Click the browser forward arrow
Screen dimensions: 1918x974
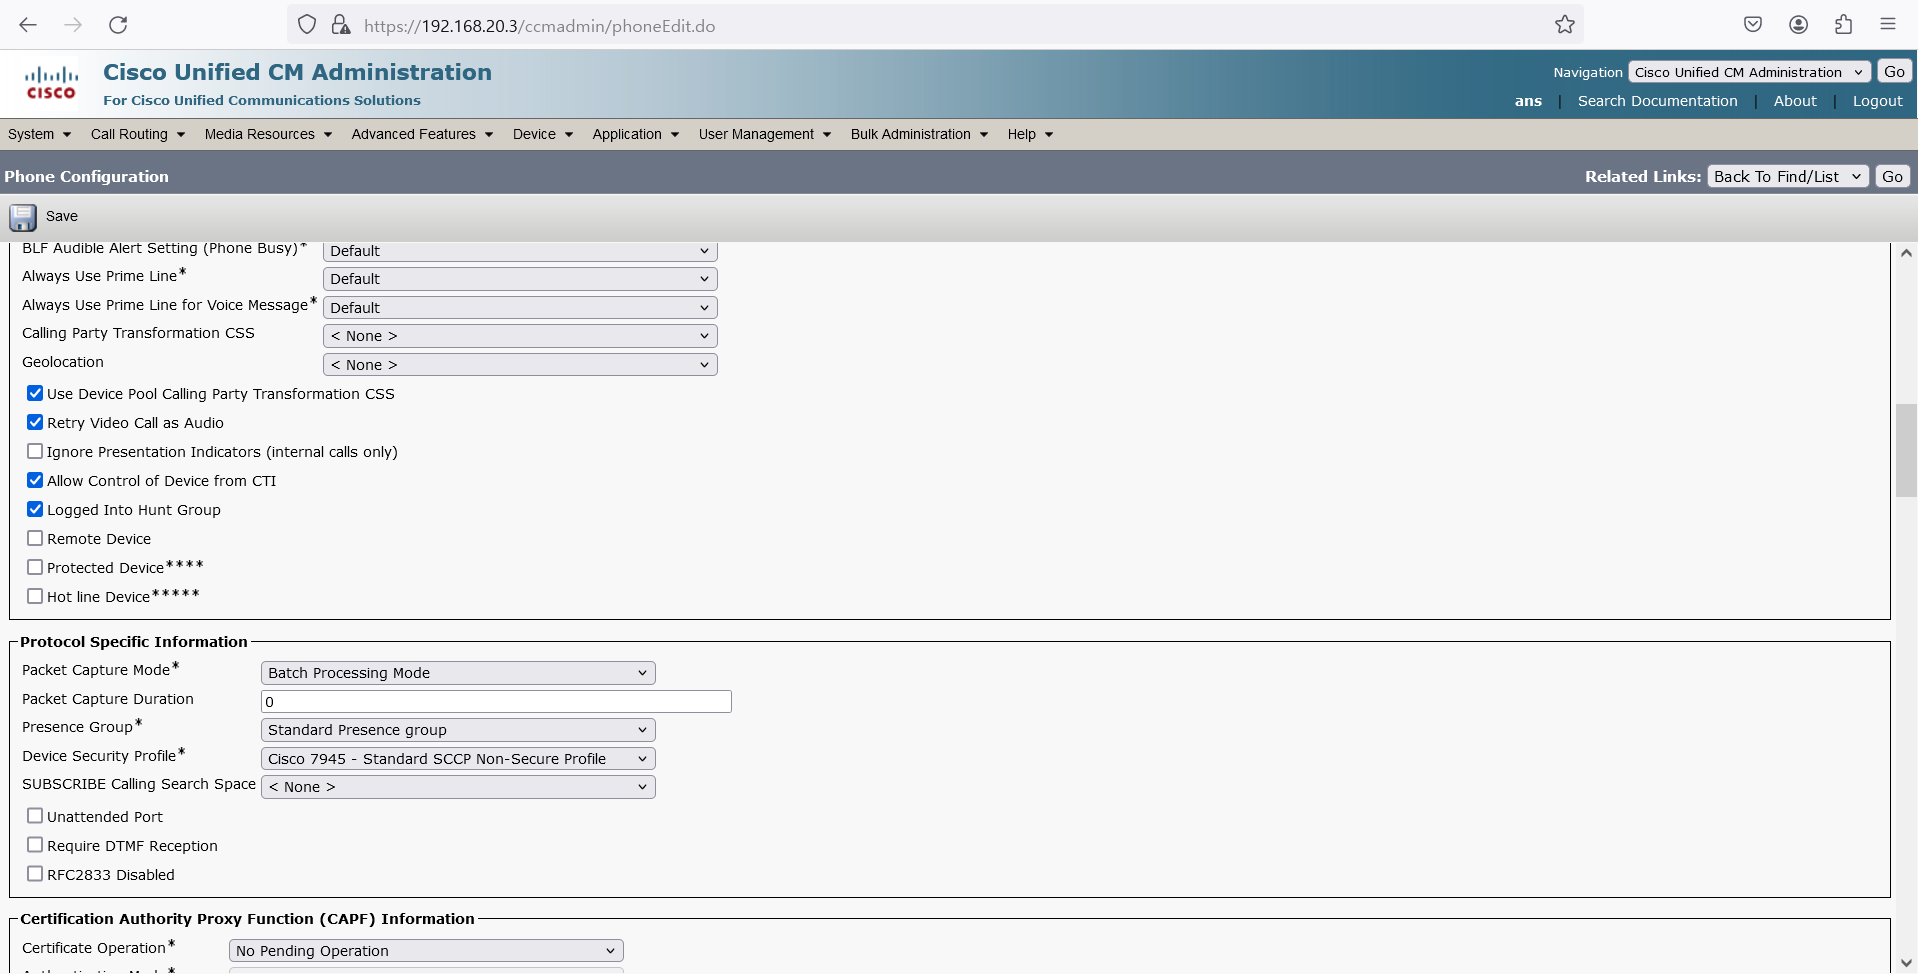[73, 25]
